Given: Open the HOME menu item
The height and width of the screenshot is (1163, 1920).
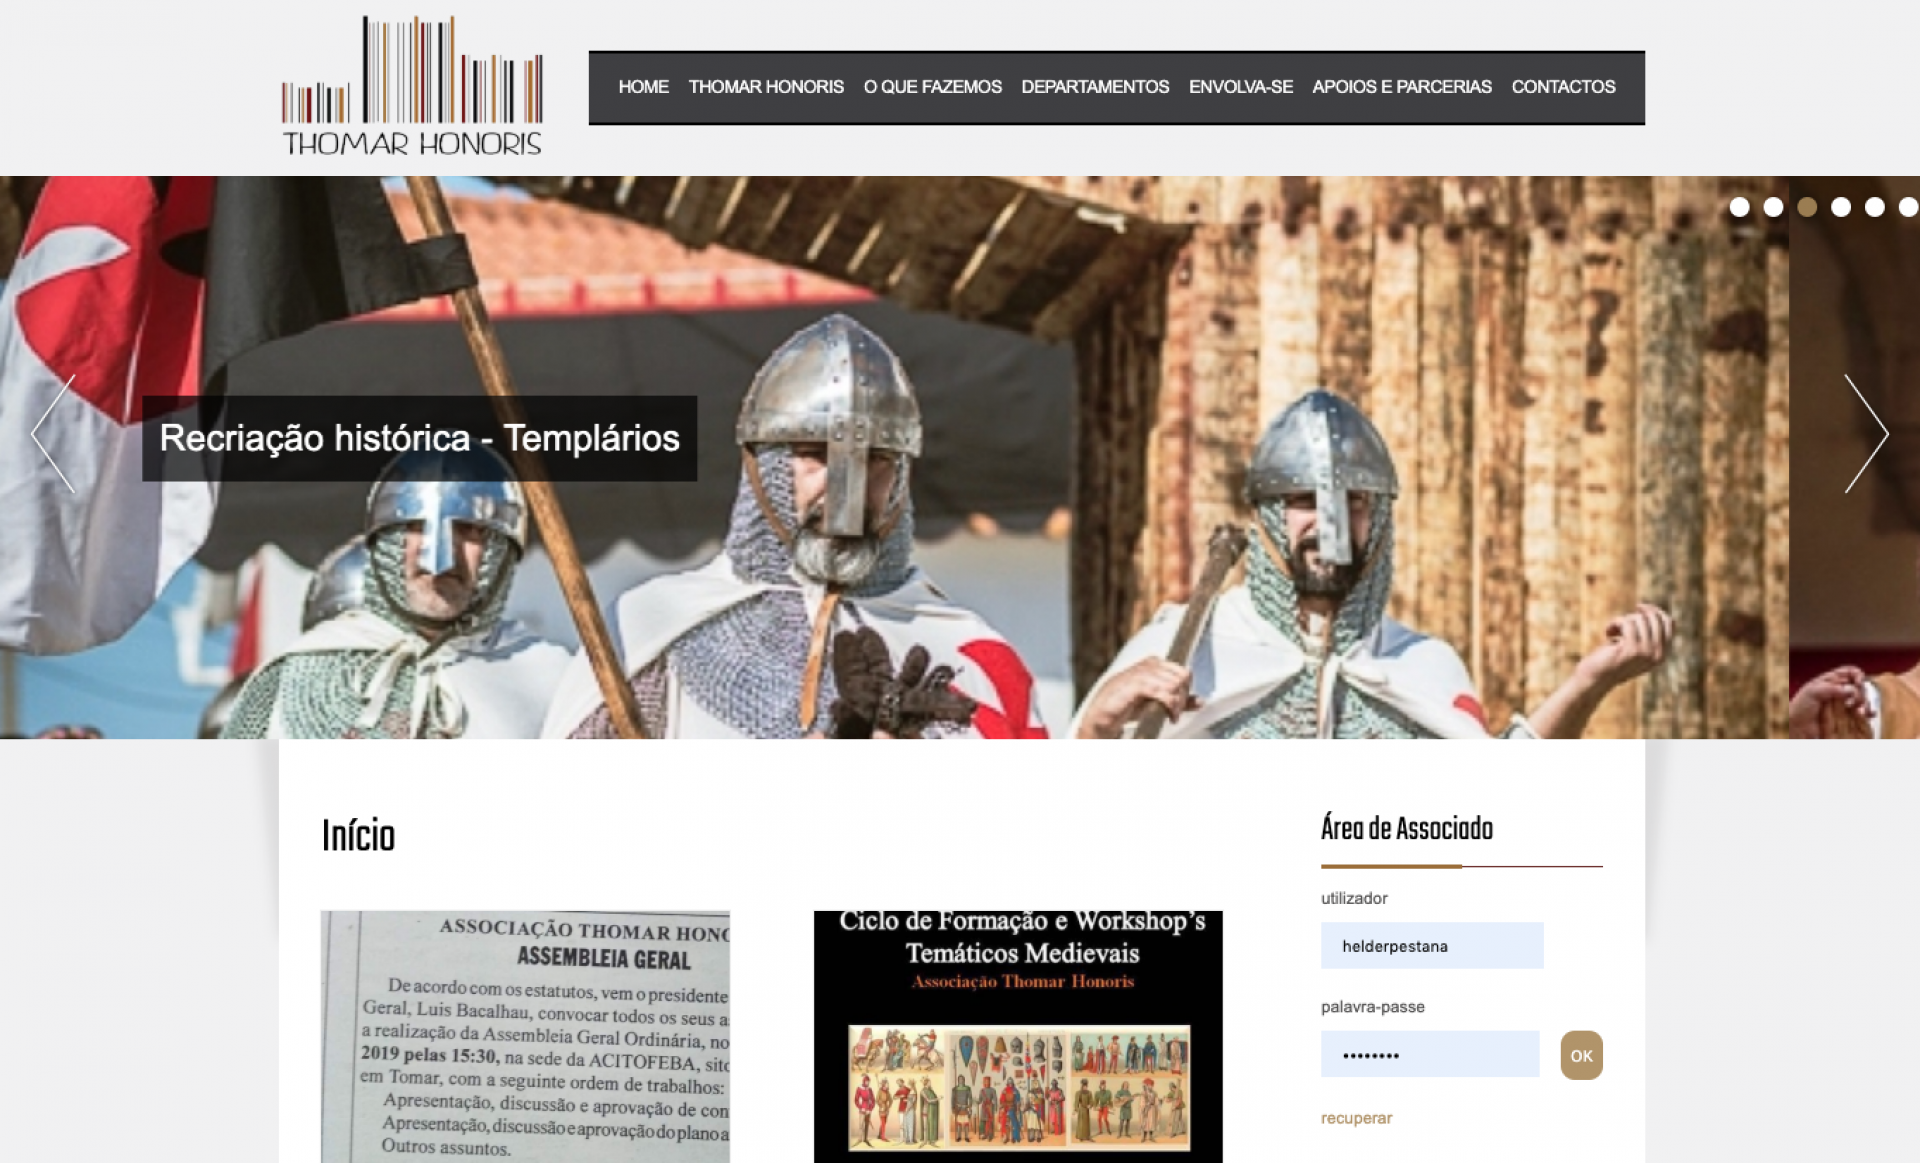Looking at the screenshot, I should 643,87.
